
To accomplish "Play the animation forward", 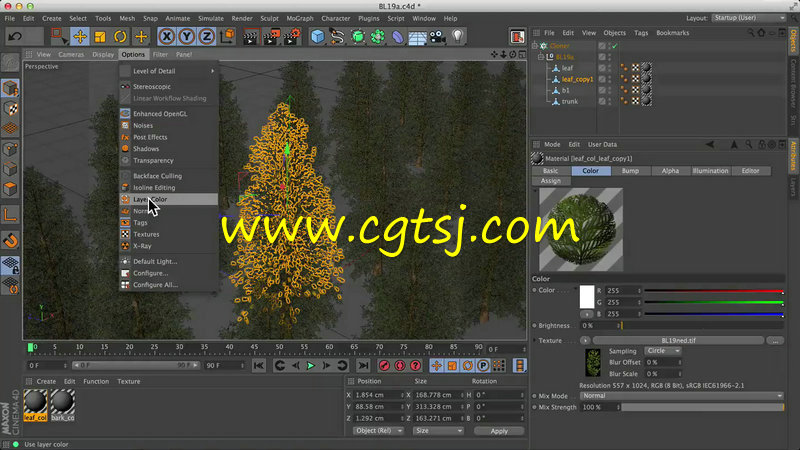I will click(x=310, y=365).
